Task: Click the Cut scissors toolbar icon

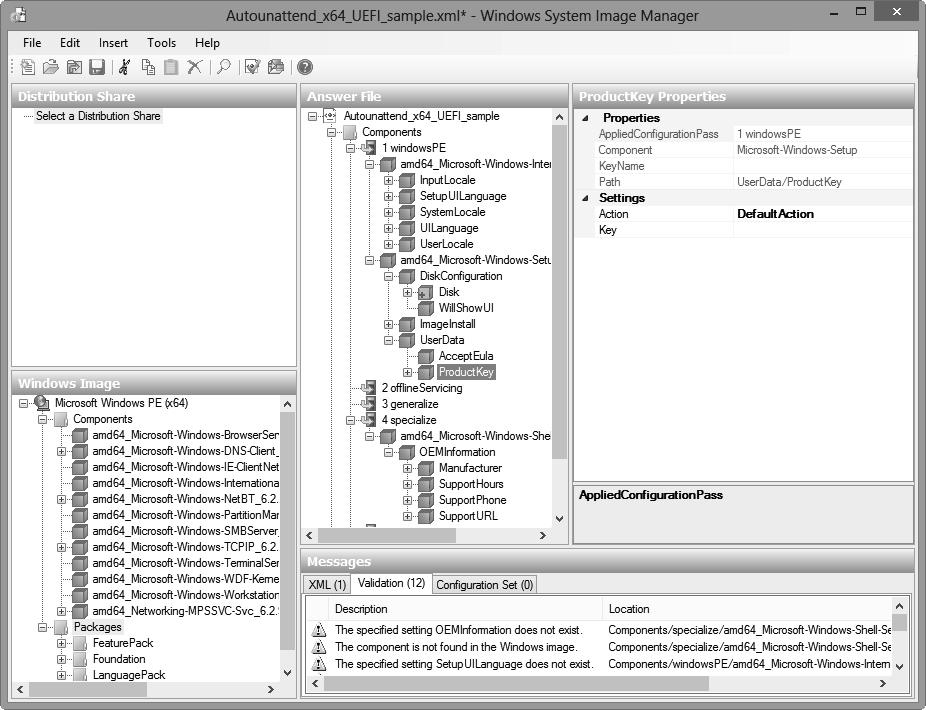Action: point(124,67)
